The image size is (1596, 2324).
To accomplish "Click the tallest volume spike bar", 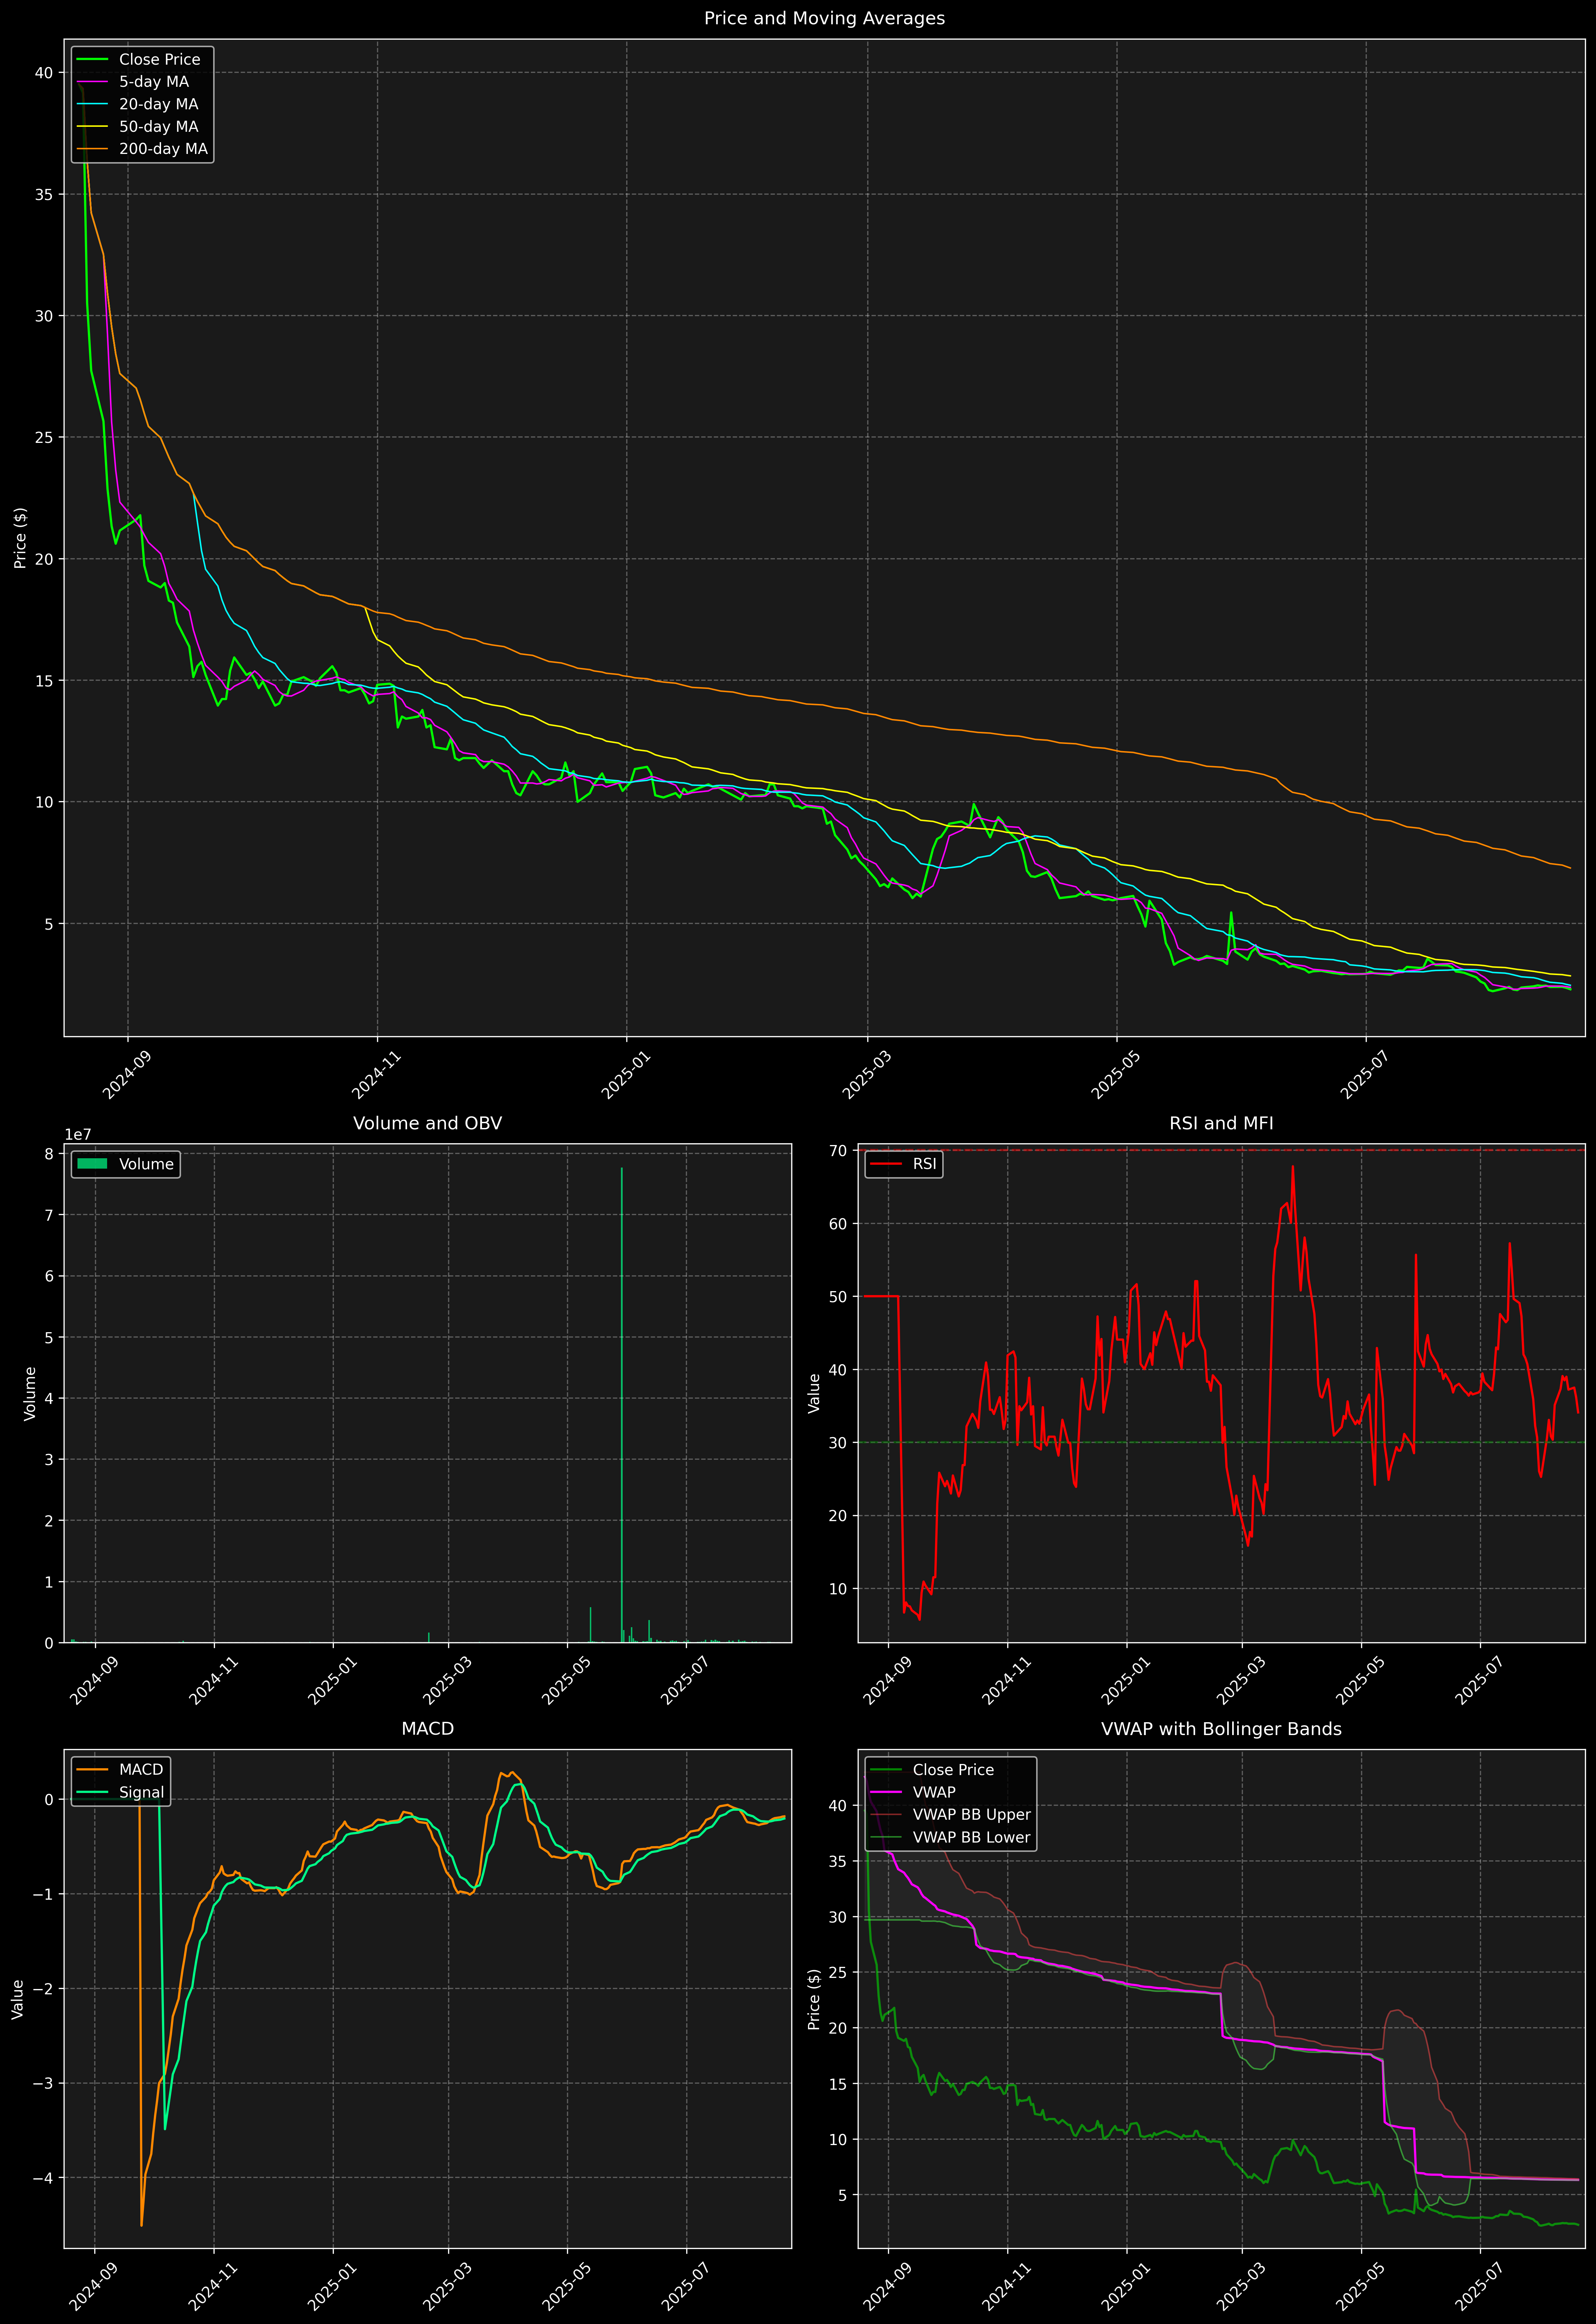I will (x=622, y=1400).
